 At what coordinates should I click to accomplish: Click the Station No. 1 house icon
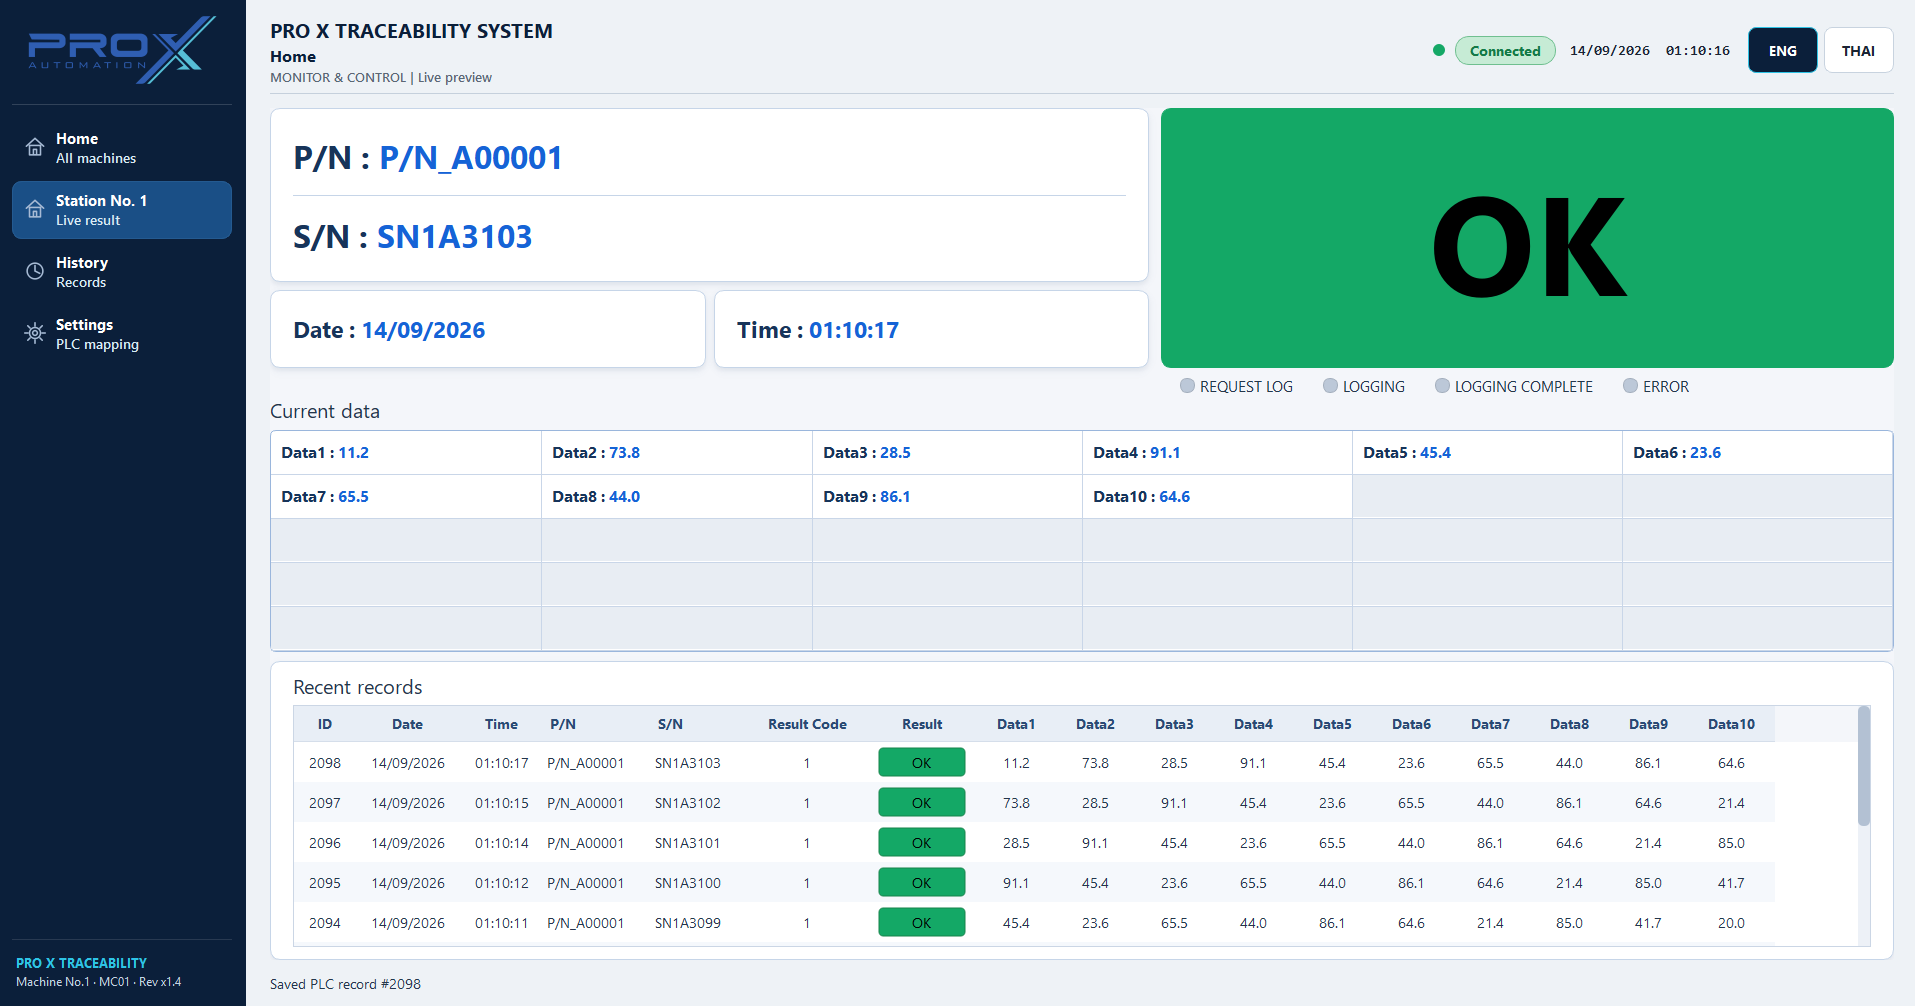click(x=35, y=210)
